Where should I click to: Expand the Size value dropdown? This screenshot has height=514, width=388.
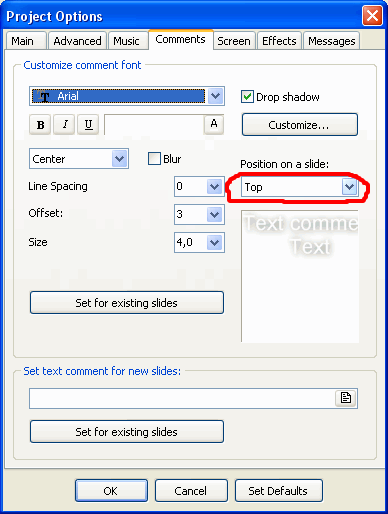pyautogui.click(x=214, y=243)
